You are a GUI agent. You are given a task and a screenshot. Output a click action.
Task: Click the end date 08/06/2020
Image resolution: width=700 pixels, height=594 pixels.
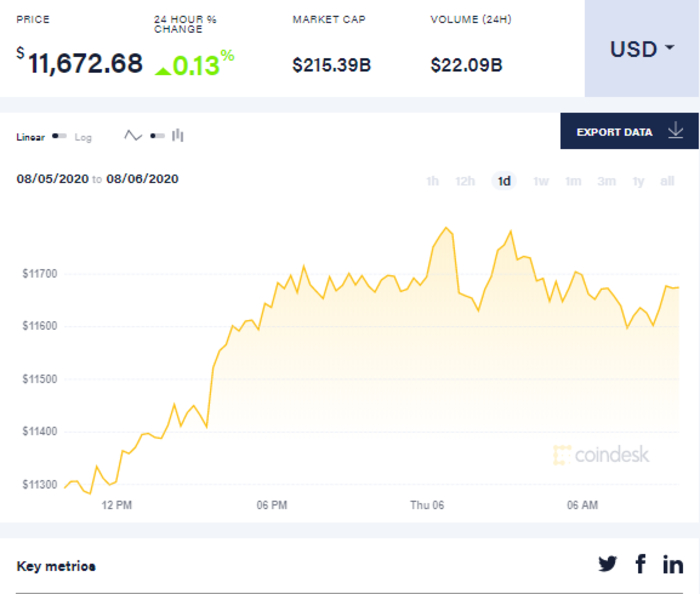click(x=142, y=179)
